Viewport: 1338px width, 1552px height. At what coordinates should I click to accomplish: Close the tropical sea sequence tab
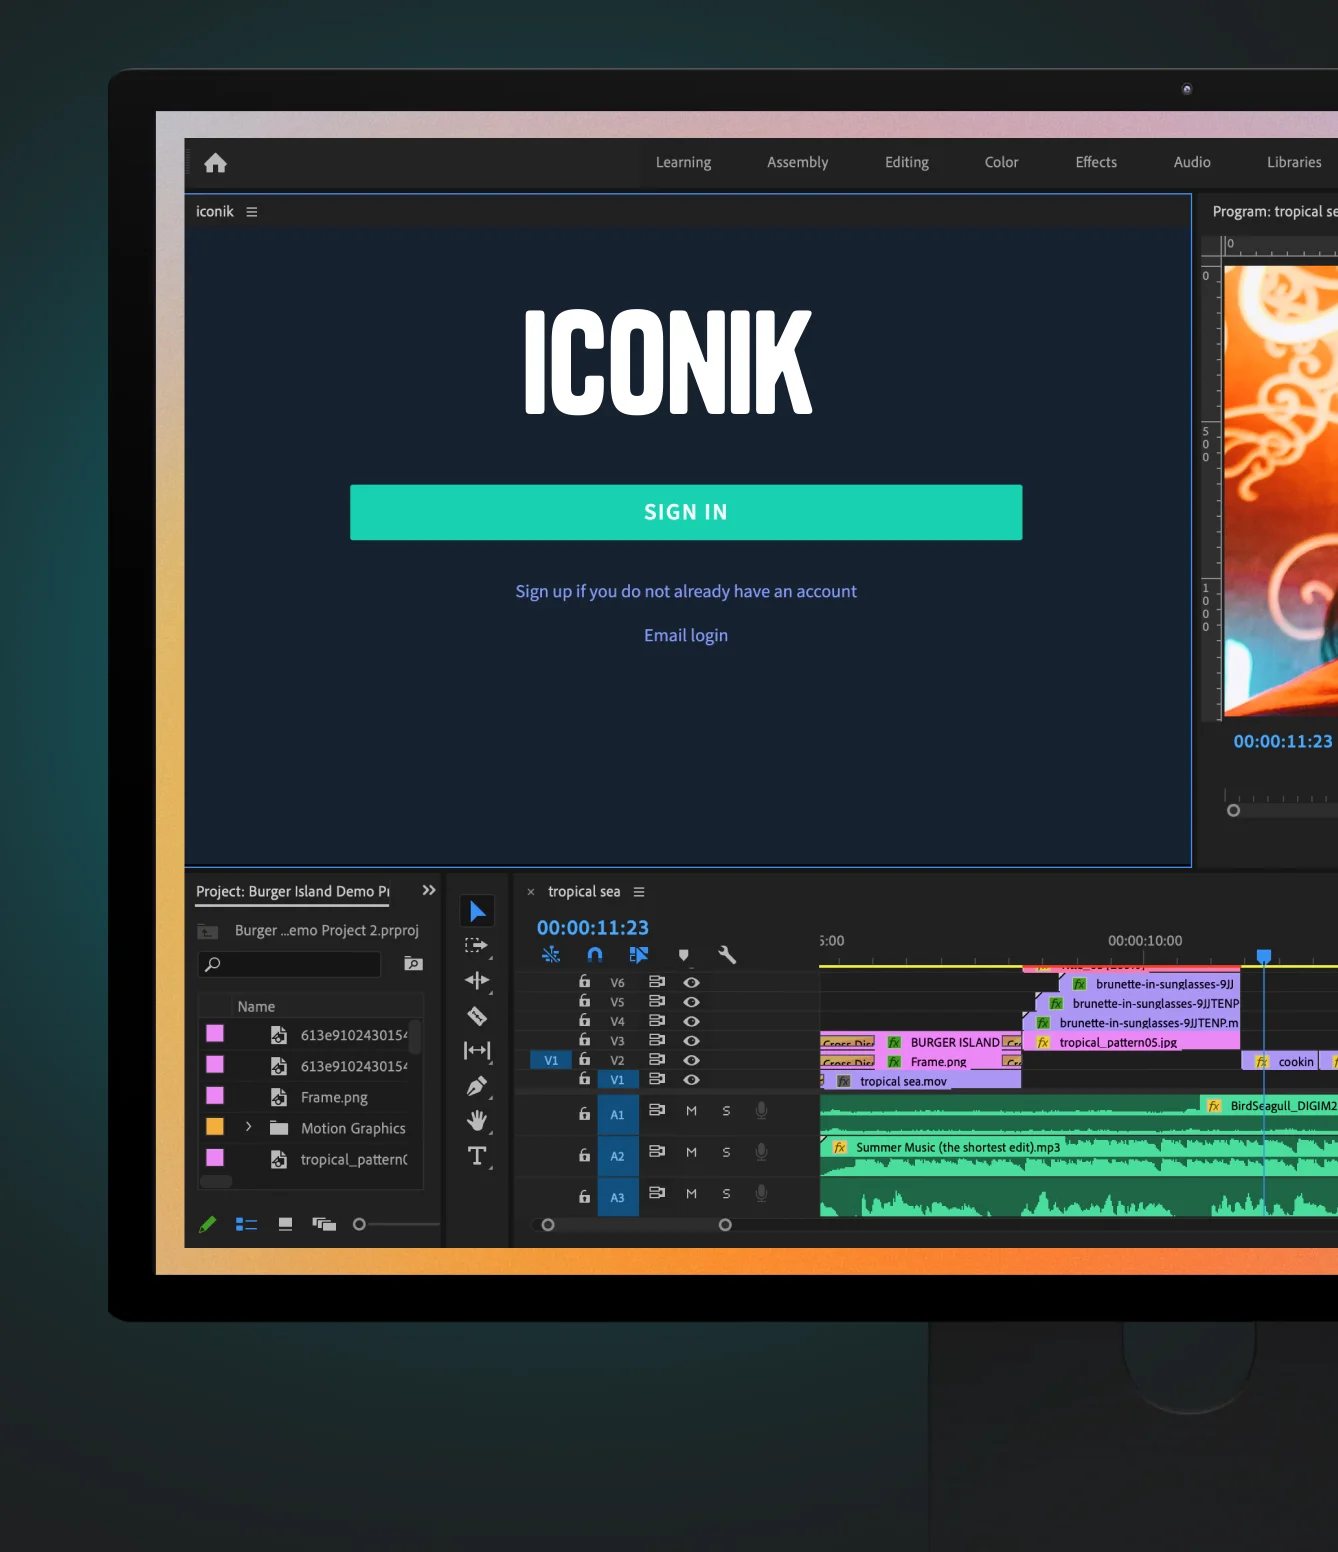click(531, 892)
